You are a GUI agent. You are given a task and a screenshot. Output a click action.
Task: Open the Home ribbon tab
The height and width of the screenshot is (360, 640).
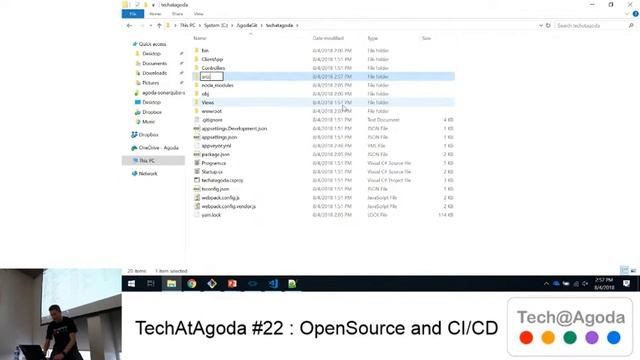155,14
